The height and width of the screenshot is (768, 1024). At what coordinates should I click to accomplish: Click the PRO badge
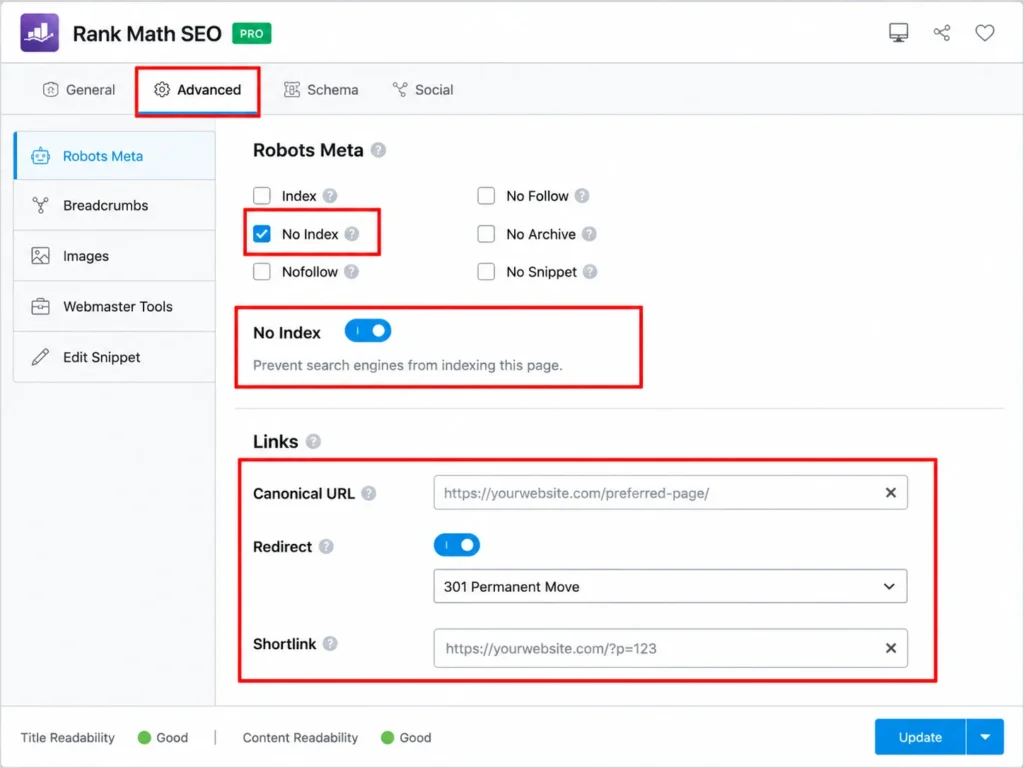tap(251, 33)
